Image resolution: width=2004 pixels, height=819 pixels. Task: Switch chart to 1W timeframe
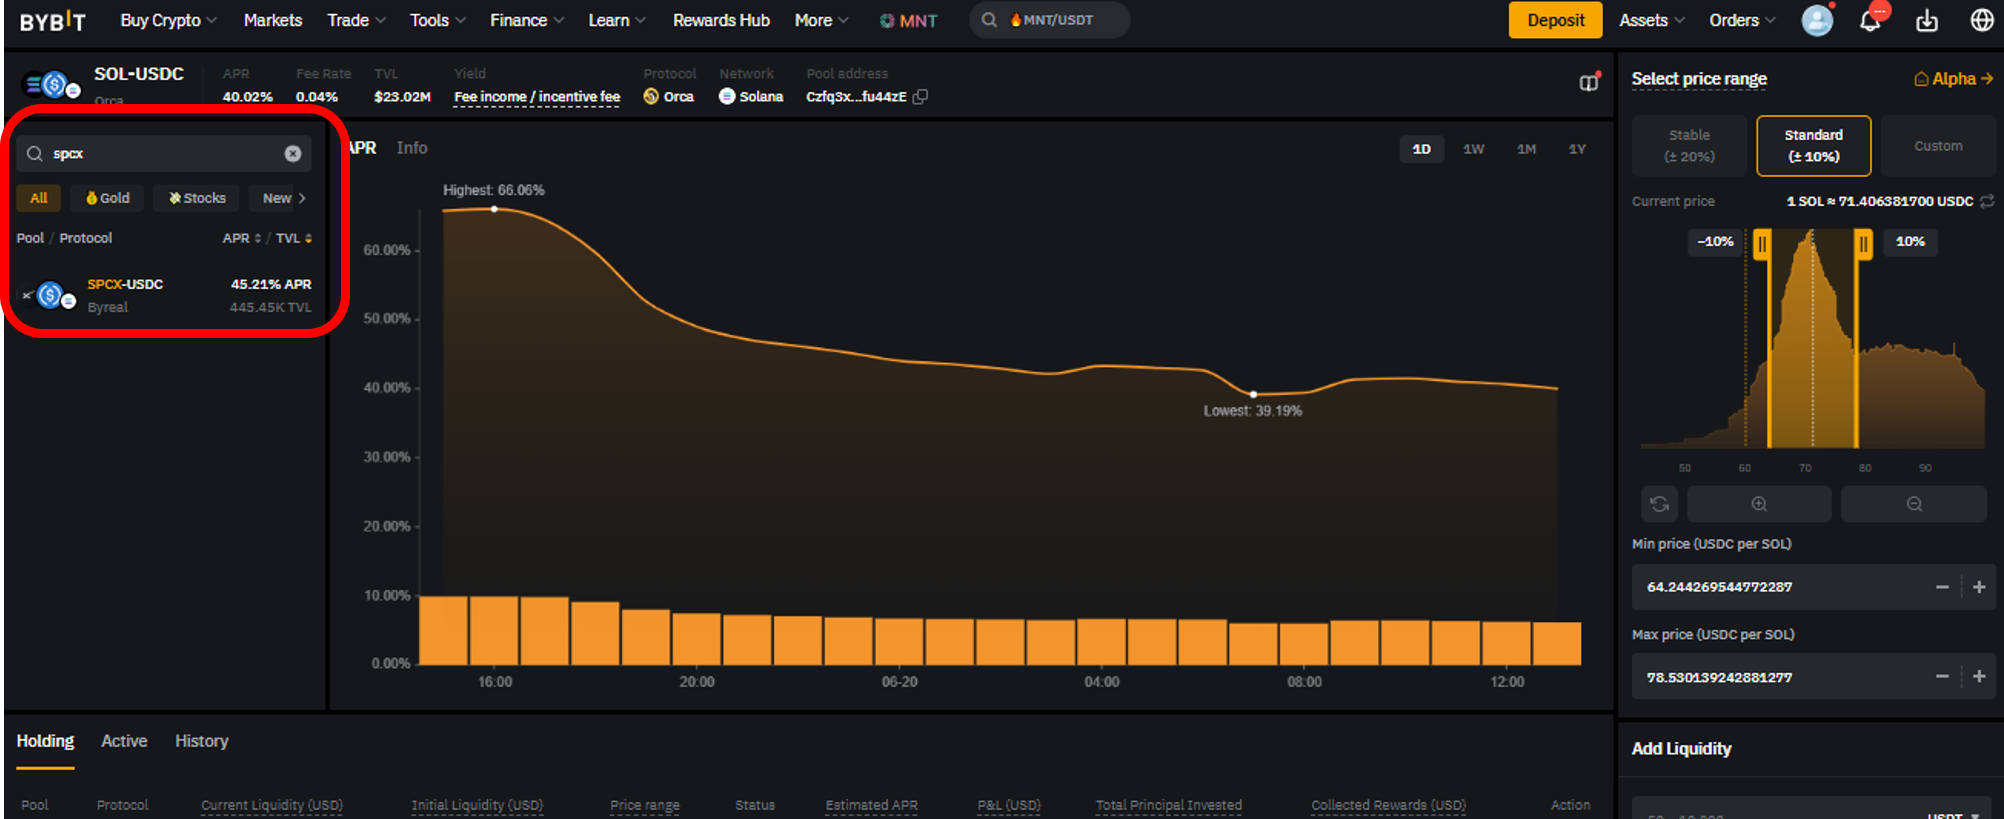1474,149
